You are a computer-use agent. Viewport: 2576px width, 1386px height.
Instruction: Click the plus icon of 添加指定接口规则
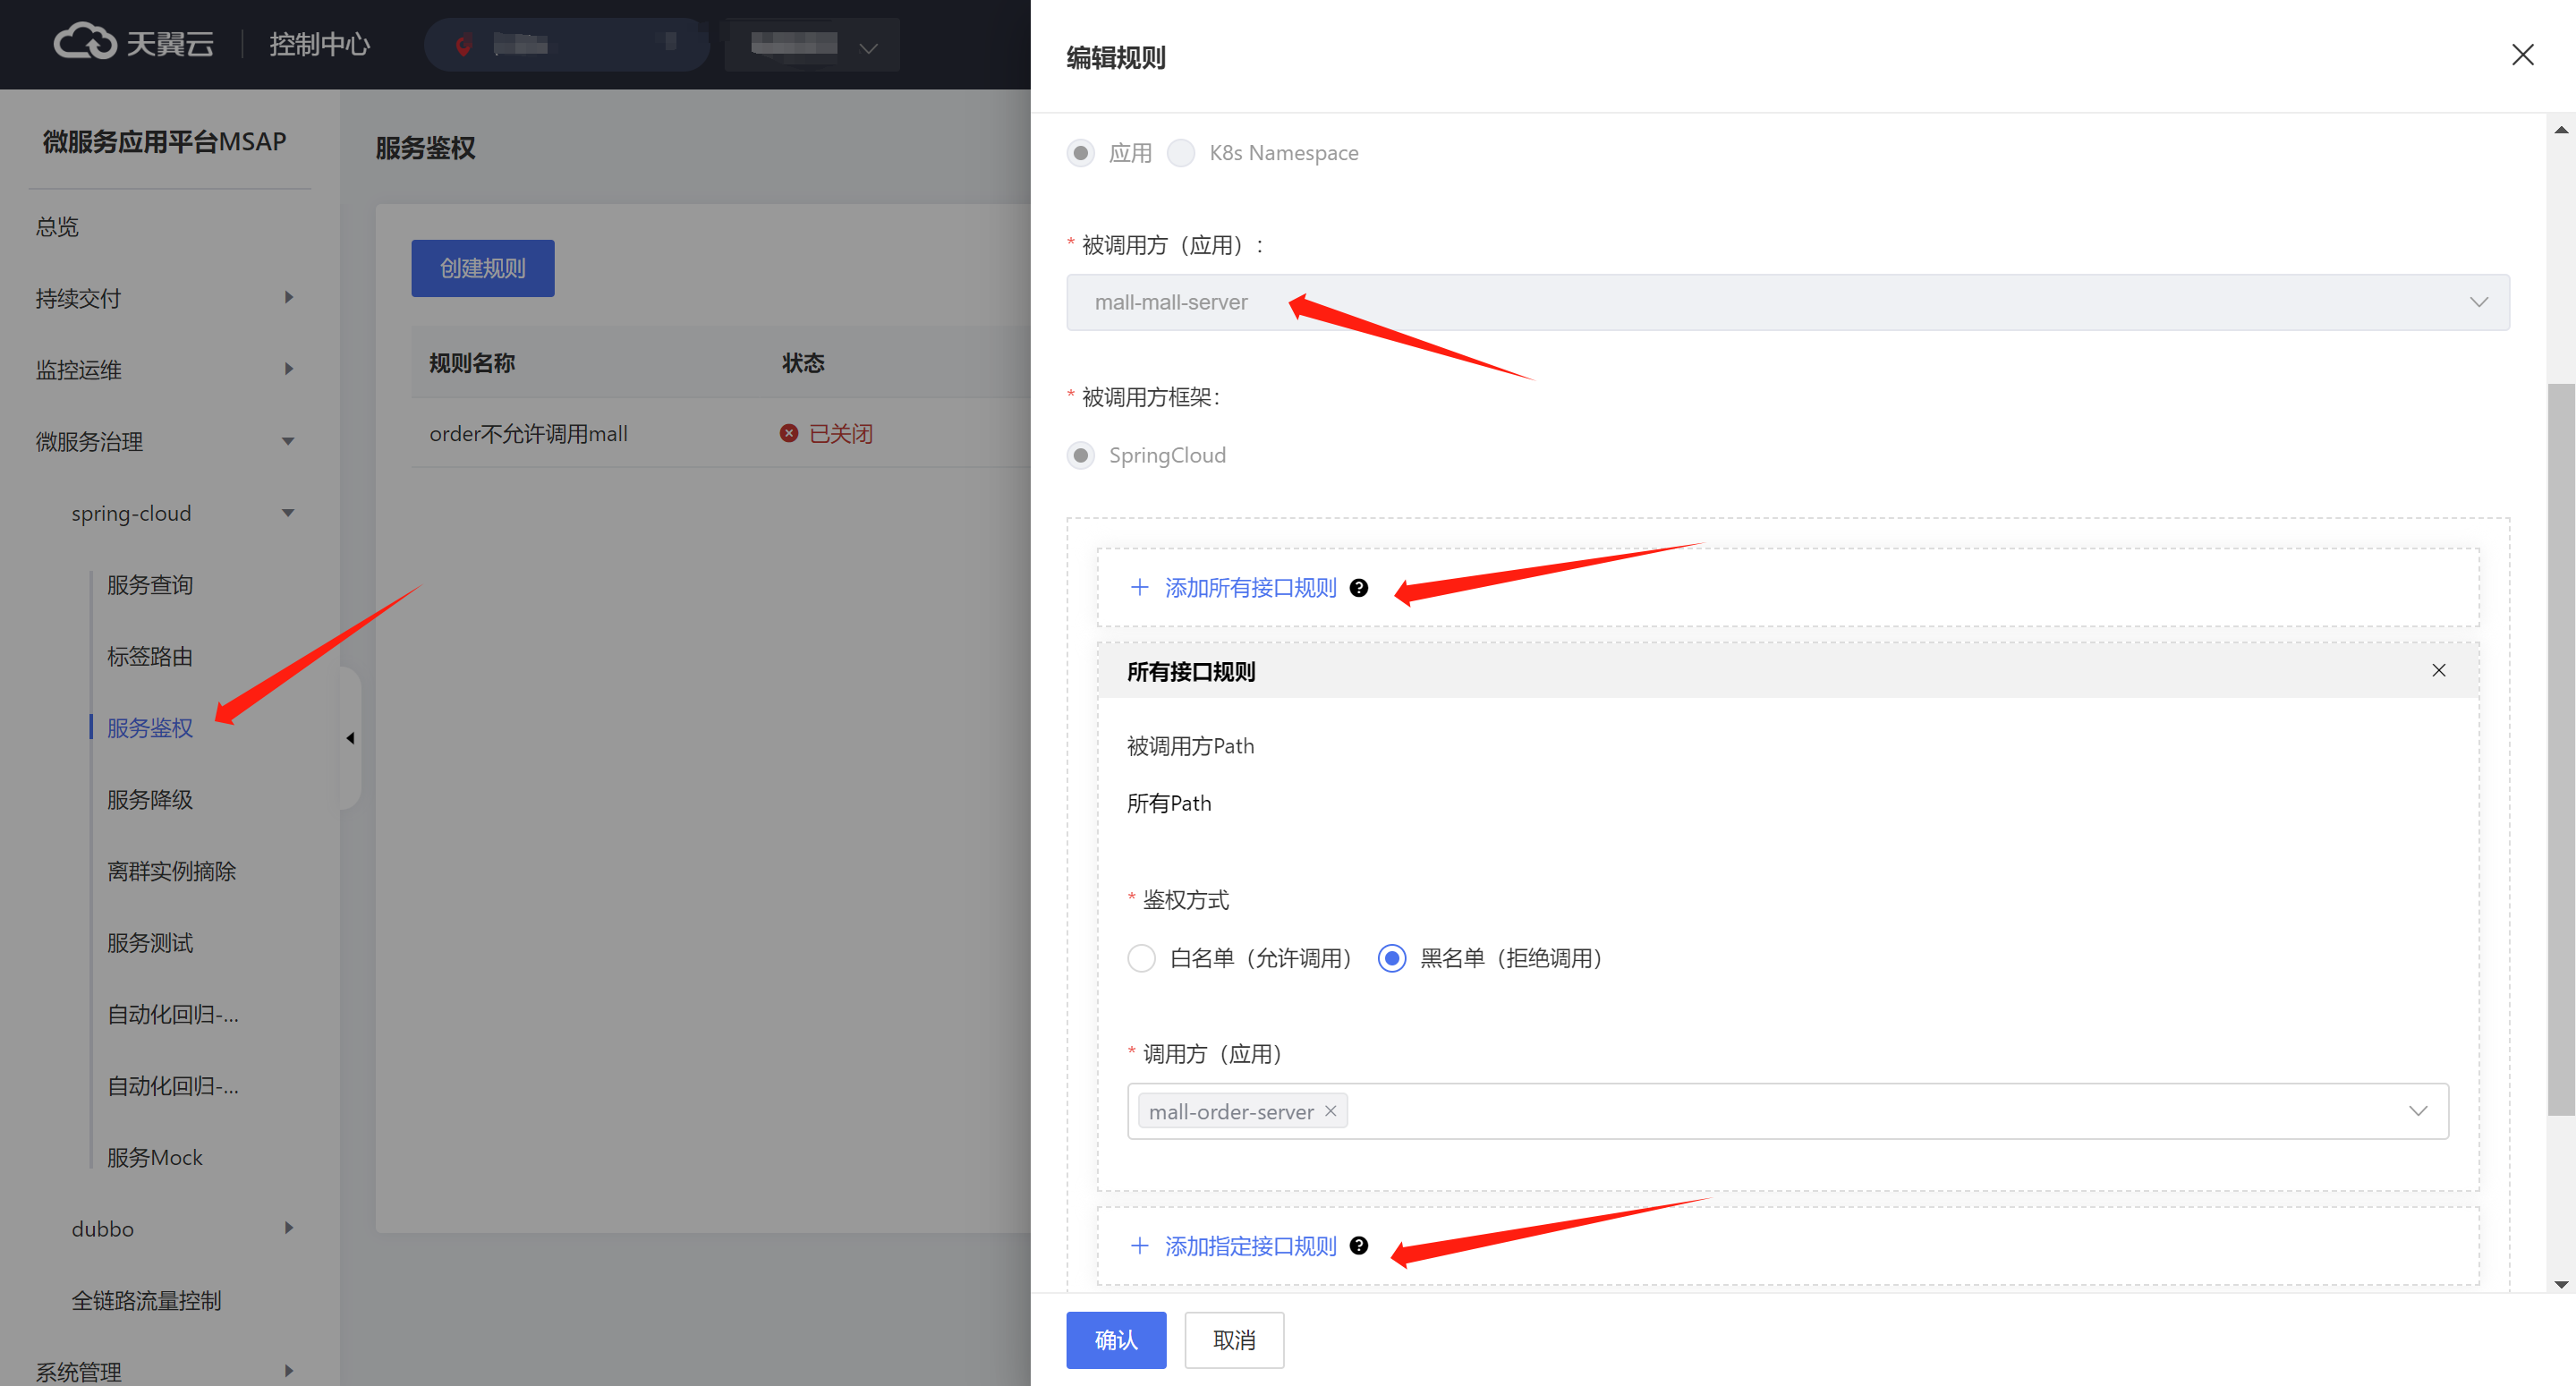pyautogui.click(x=1139, y=1246)
